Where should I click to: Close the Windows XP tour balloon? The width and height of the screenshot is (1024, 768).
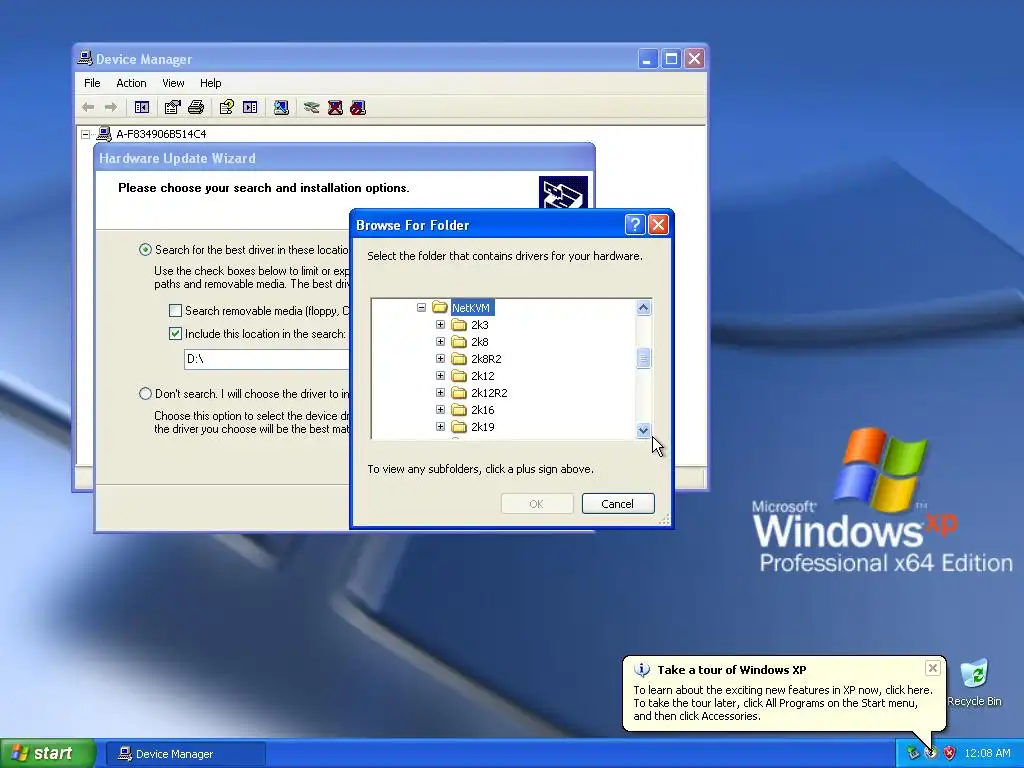coord(933,668)
